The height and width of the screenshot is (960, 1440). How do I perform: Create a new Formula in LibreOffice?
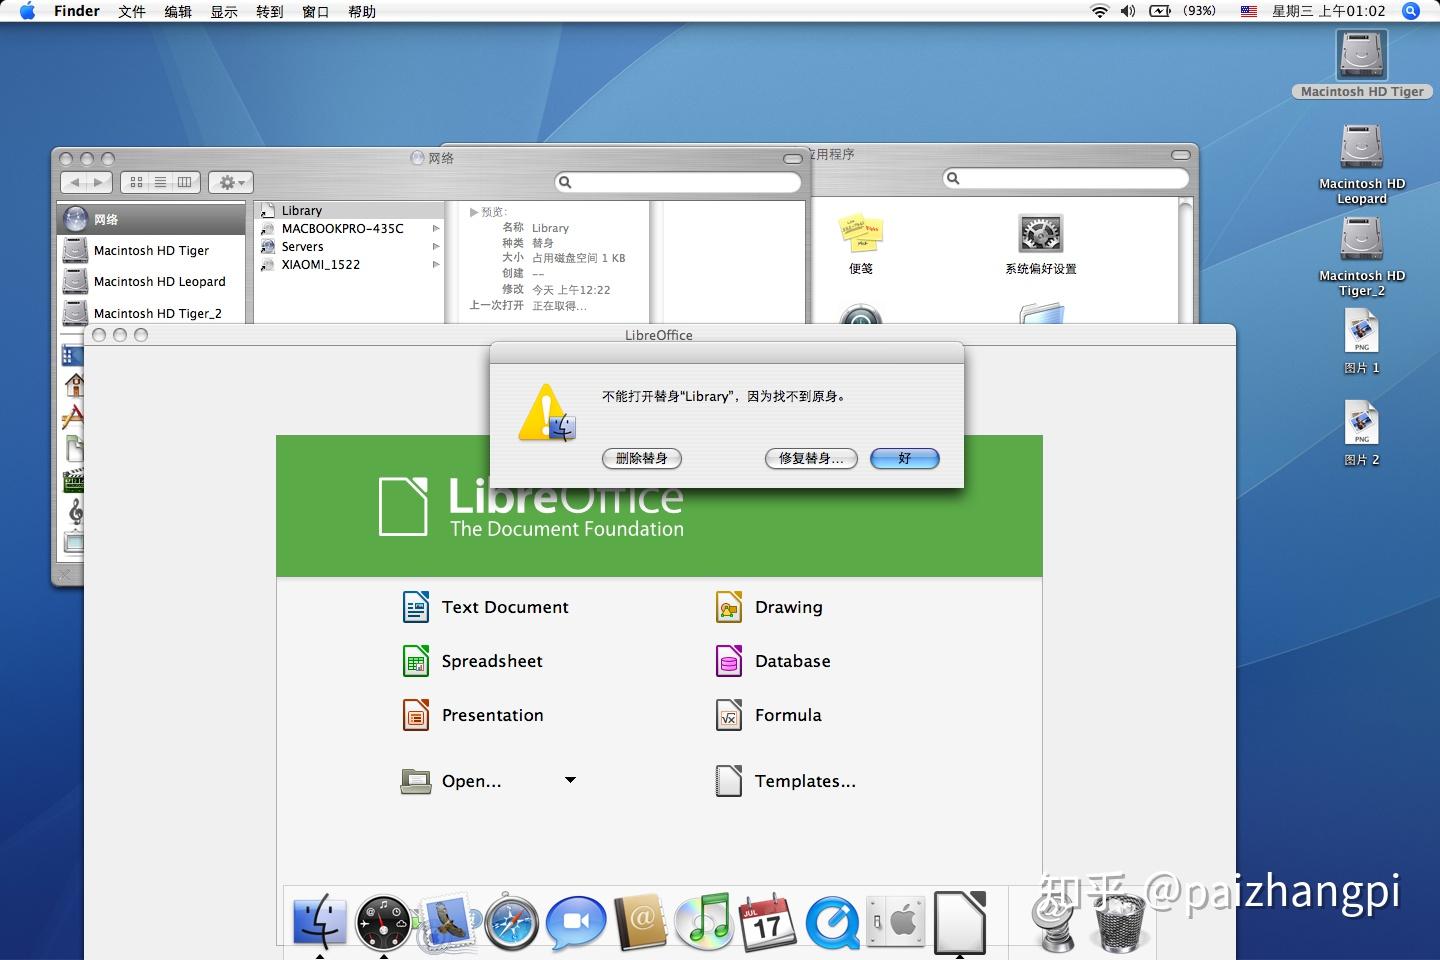click(x=769, y=715)
